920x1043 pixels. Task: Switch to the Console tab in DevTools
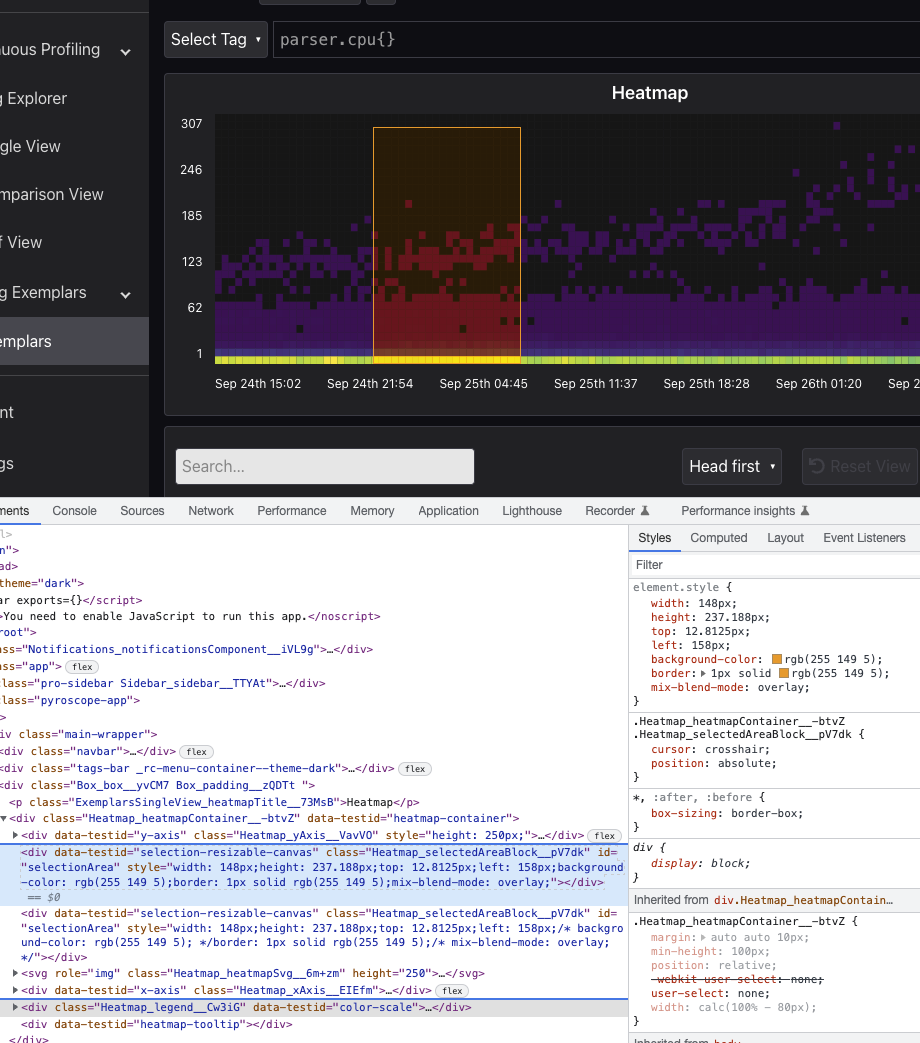74,511
